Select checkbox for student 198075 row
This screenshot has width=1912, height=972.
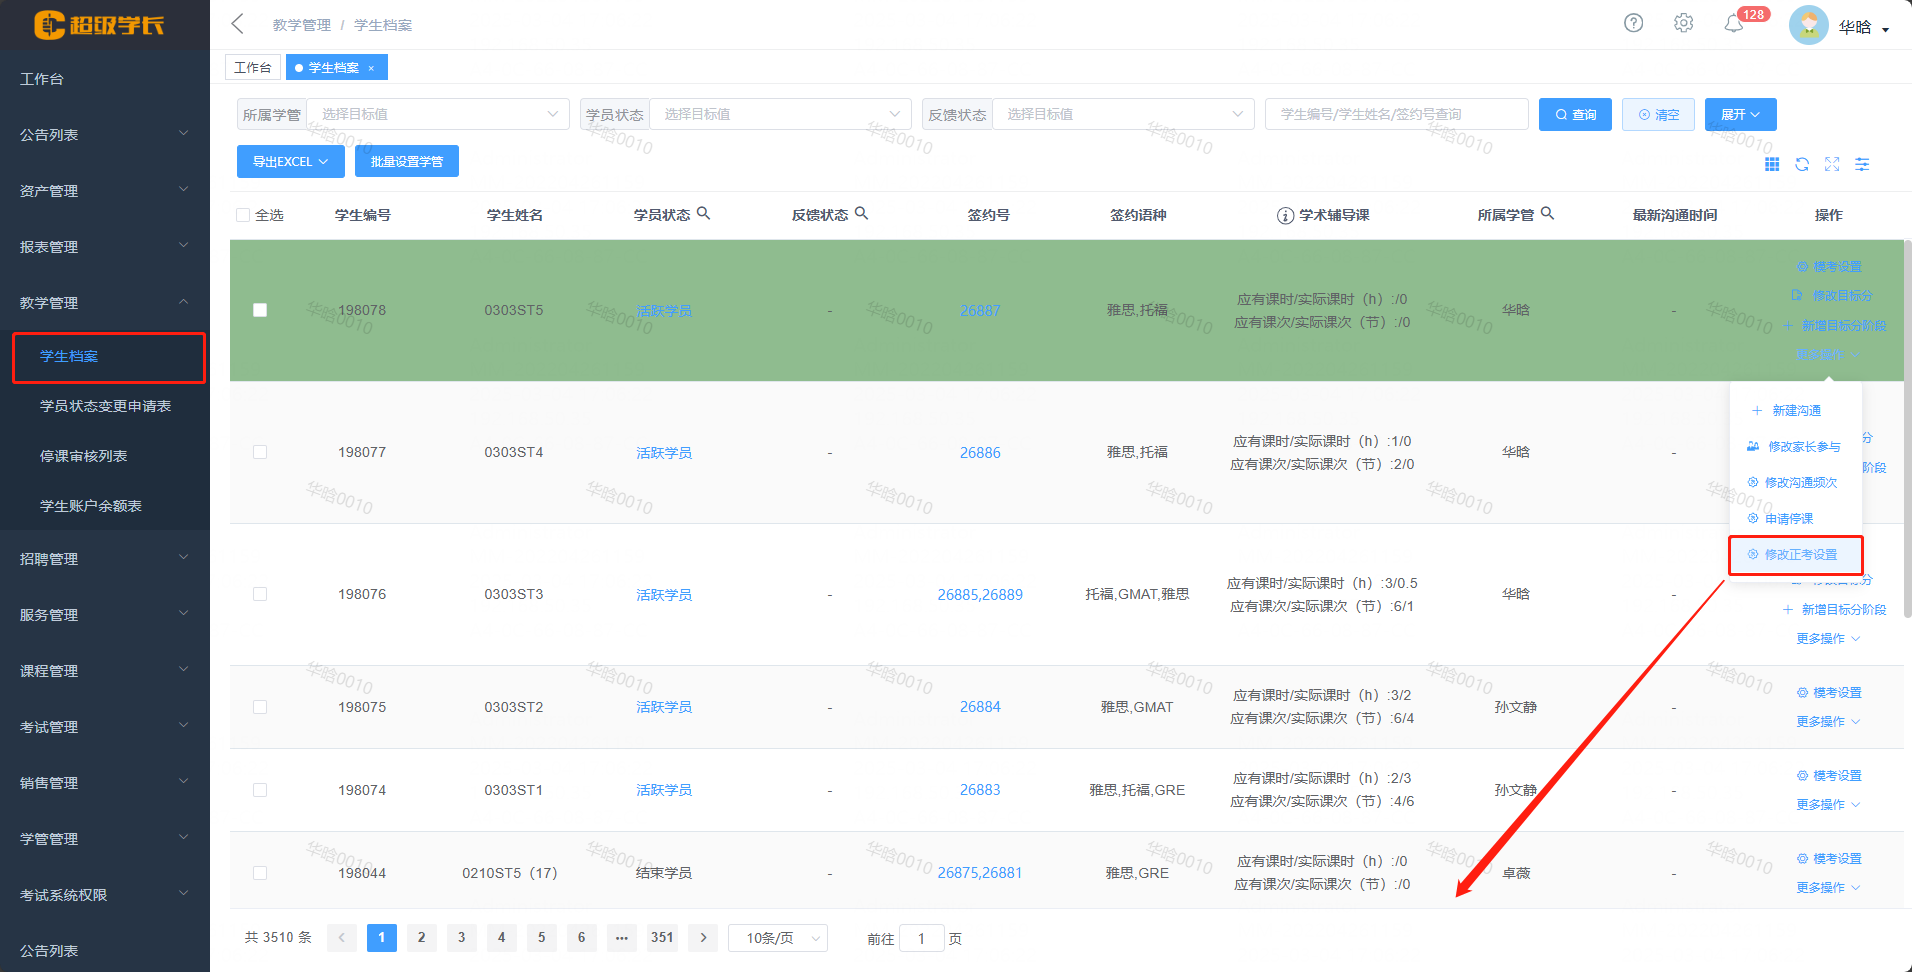[x=260, y=707]
